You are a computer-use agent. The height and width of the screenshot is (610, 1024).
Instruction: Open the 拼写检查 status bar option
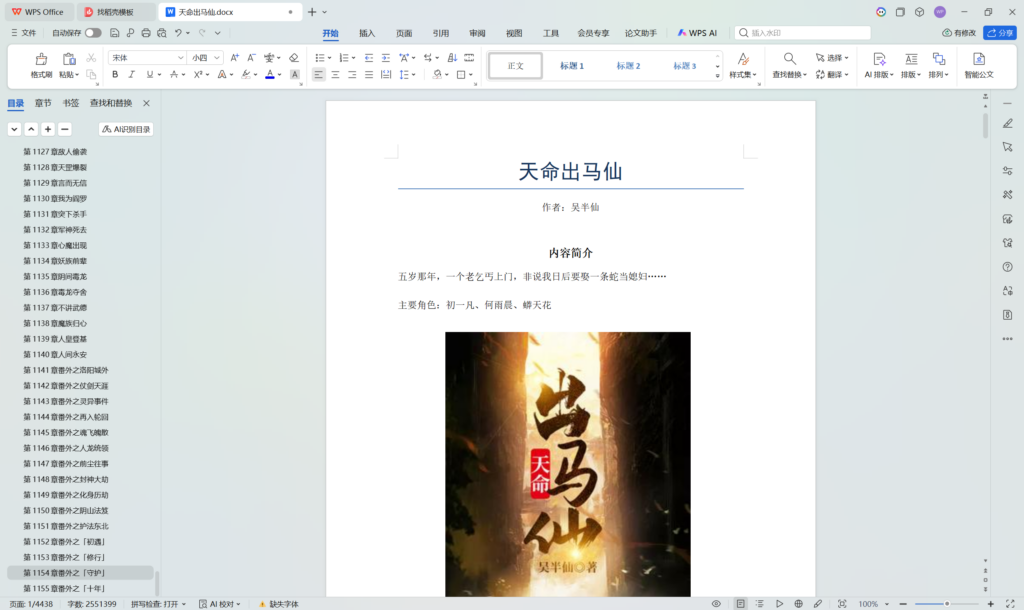pyautogui.click(x=160, y=604)
